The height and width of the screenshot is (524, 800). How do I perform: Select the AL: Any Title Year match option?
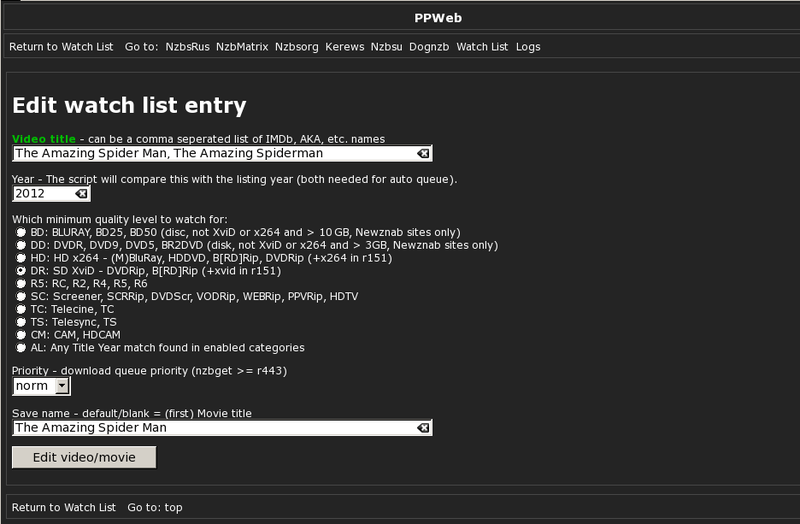(21, 348)
